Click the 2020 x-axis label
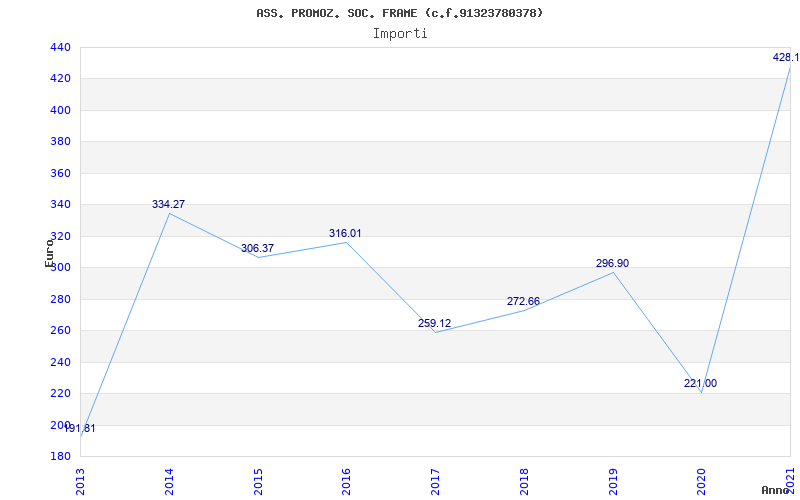This screenshot has width=800, height=500. point(702,482)
